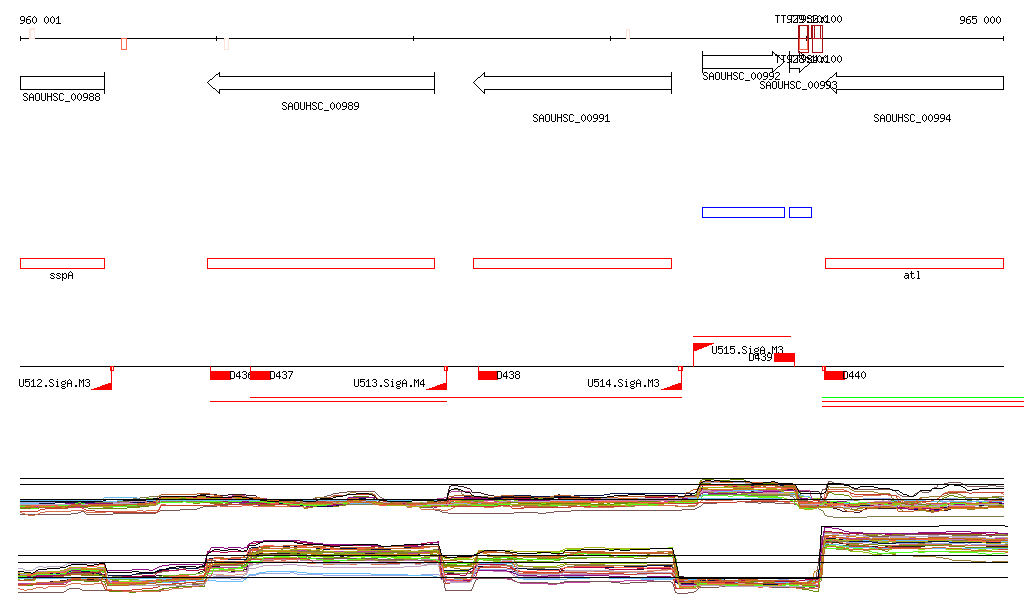1024x611 pixels.
Task: Click the D437 red terminator block
Action: [x=260, y=375]
